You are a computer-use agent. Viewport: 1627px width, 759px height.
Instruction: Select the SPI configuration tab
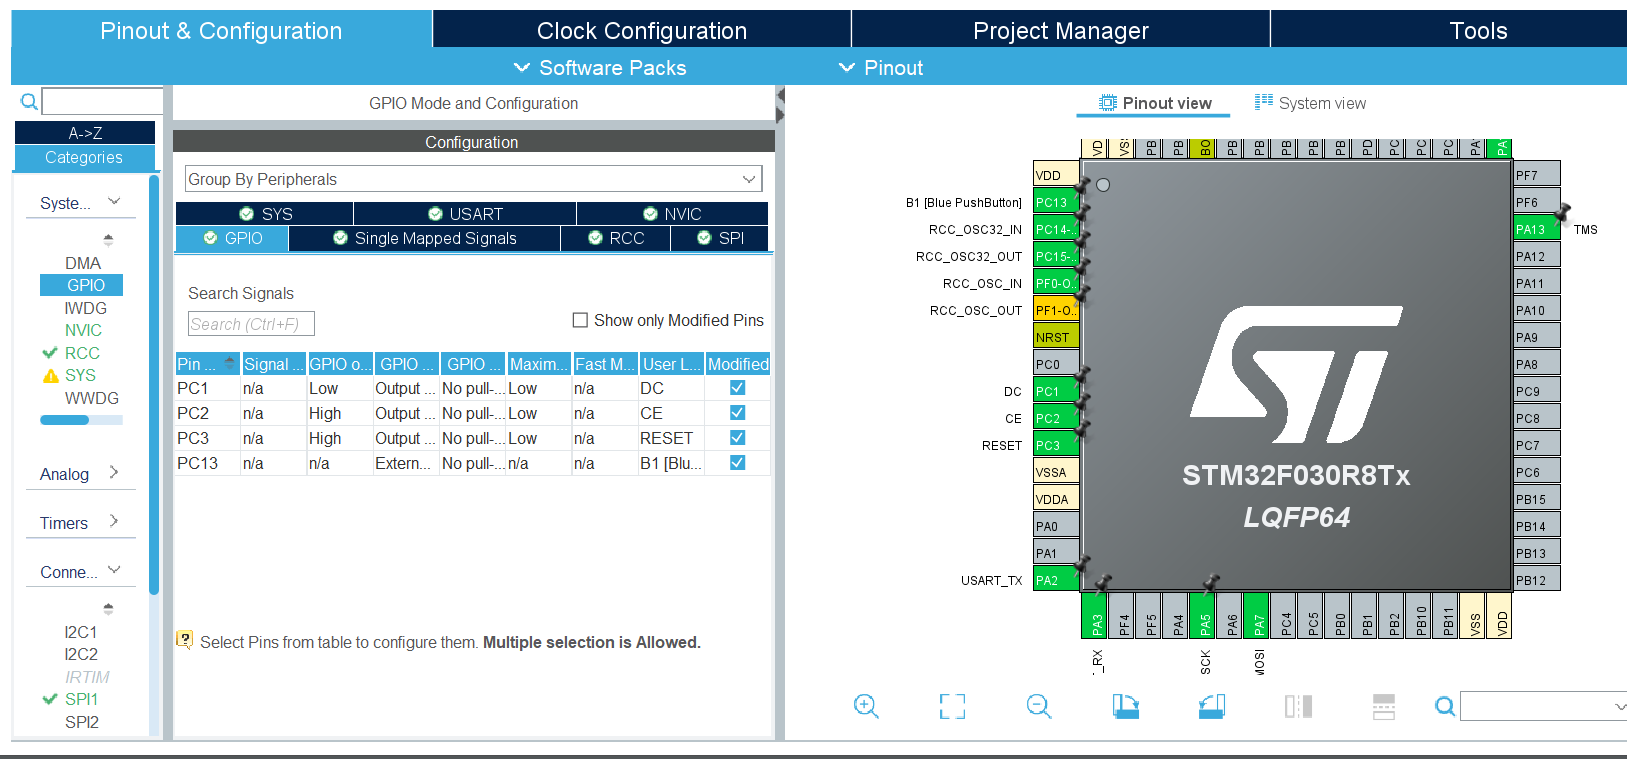pos(720,238)
